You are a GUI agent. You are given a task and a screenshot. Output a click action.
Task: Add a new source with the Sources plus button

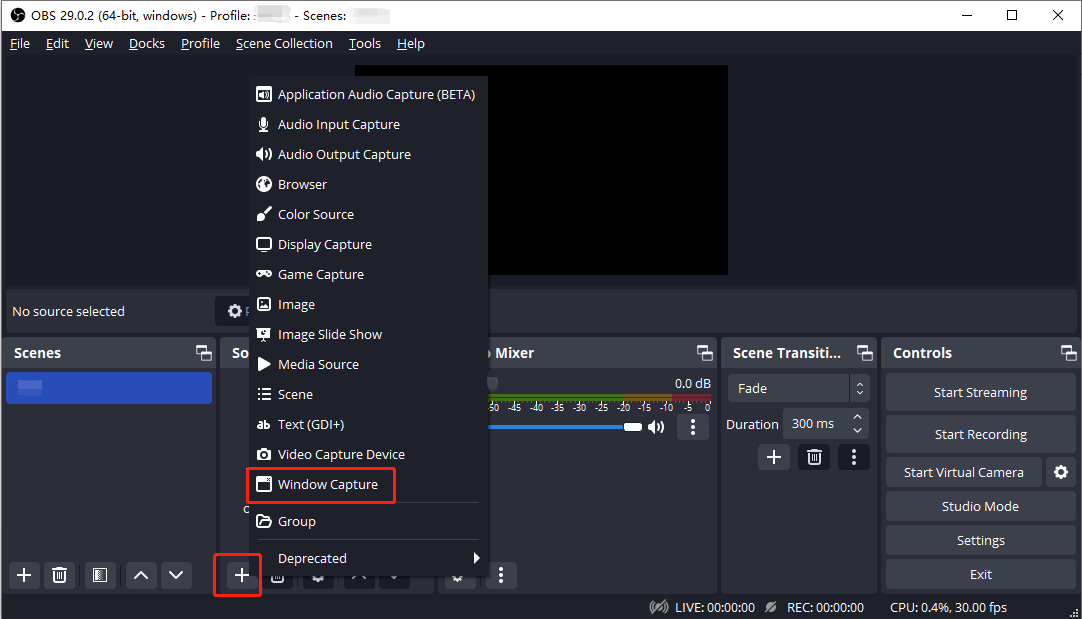pos(242,575)
